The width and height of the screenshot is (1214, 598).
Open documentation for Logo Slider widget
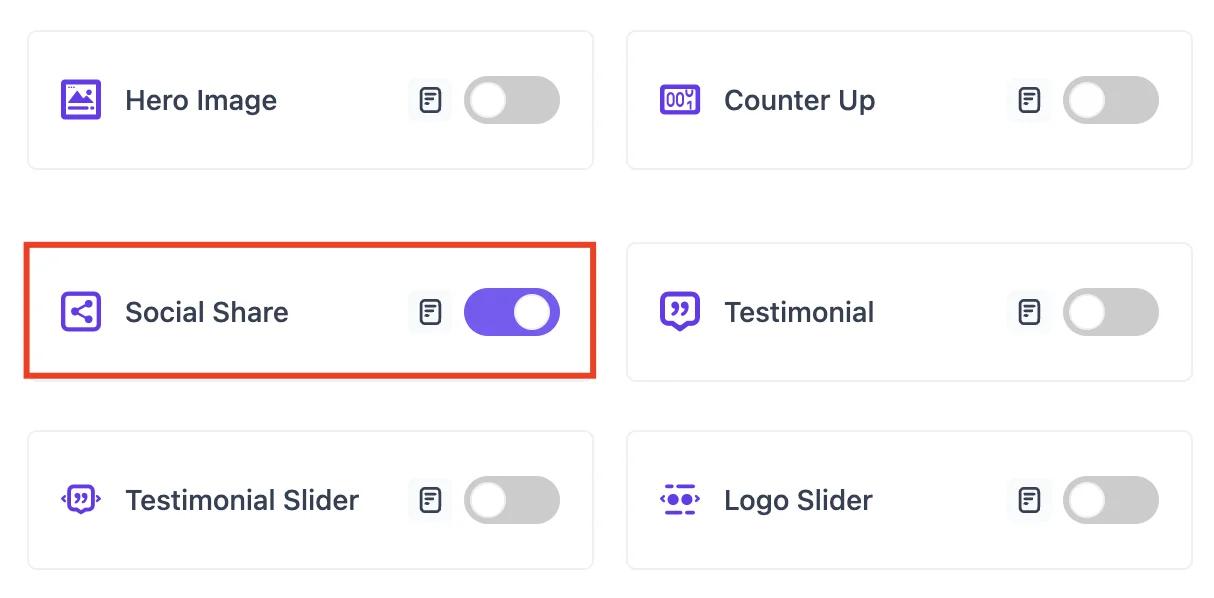point(1028,500)
